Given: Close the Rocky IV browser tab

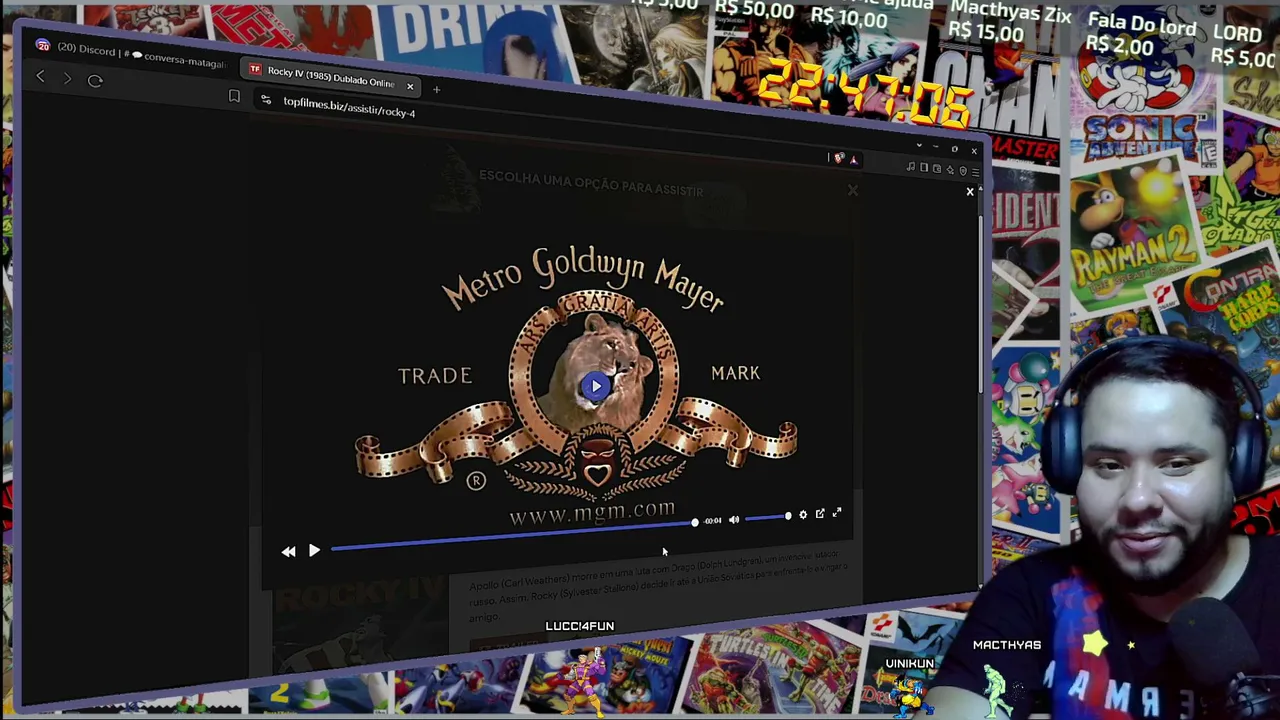Looking at the screenshot, I should 410,87.
